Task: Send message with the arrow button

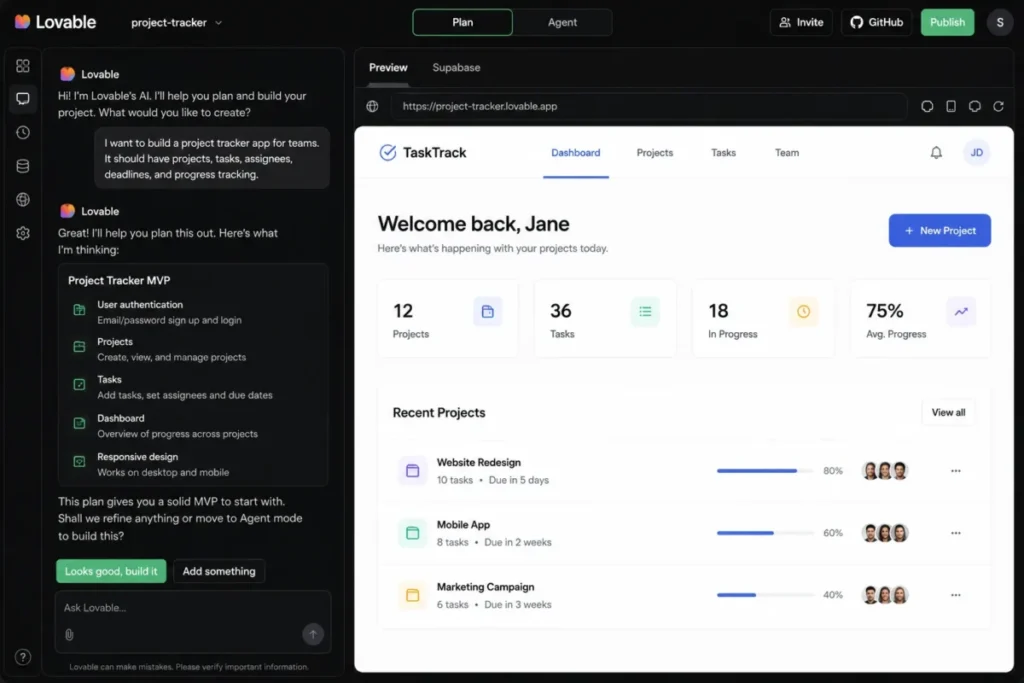Action: pos(313,633)
